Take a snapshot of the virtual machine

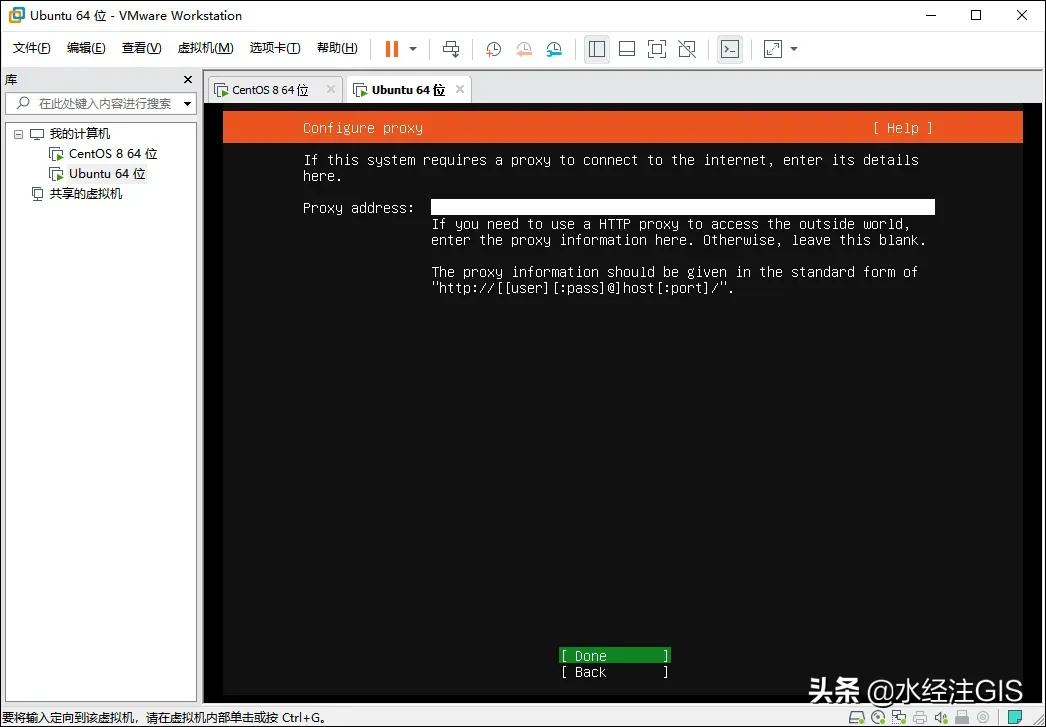(x=493, y=48)
